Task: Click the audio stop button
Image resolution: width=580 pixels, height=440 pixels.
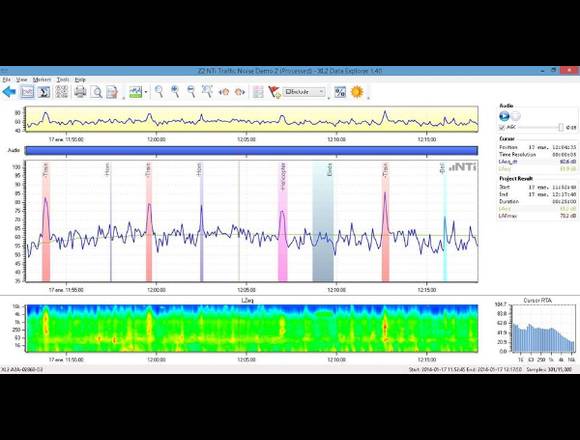Action: [516, 116]
